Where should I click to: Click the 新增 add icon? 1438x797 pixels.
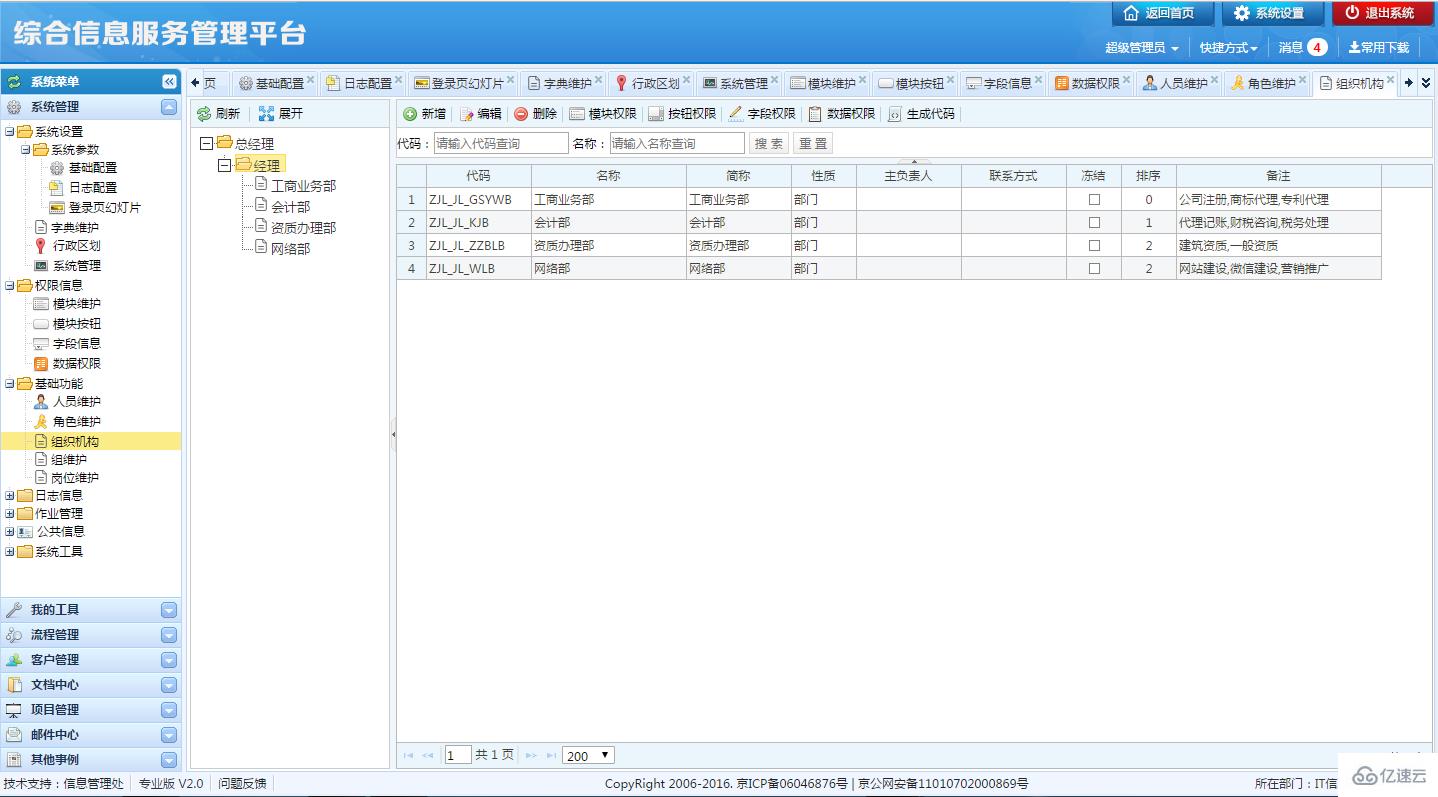tap(410, 114)
